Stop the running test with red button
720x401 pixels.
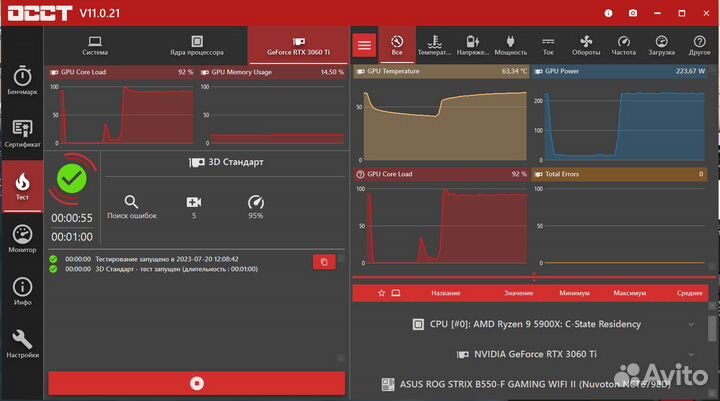click(197, 383)
